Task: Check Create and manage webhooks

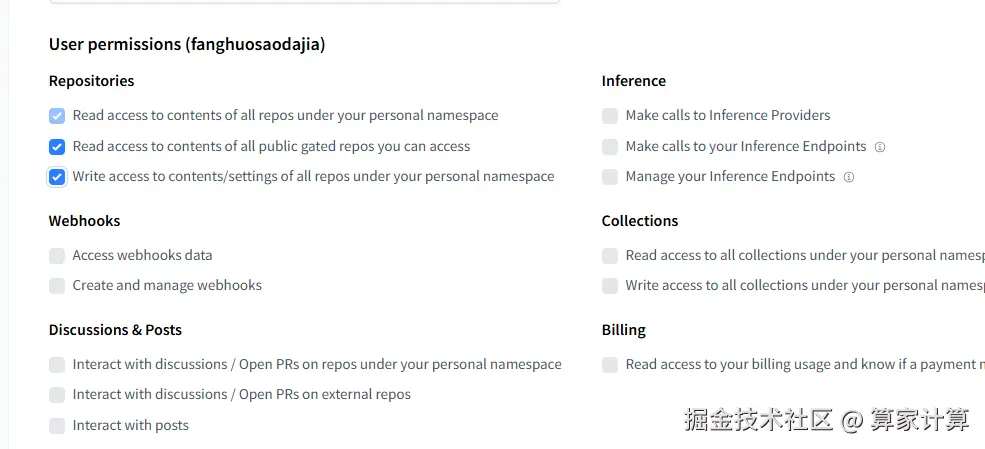Action: (57, 286)
